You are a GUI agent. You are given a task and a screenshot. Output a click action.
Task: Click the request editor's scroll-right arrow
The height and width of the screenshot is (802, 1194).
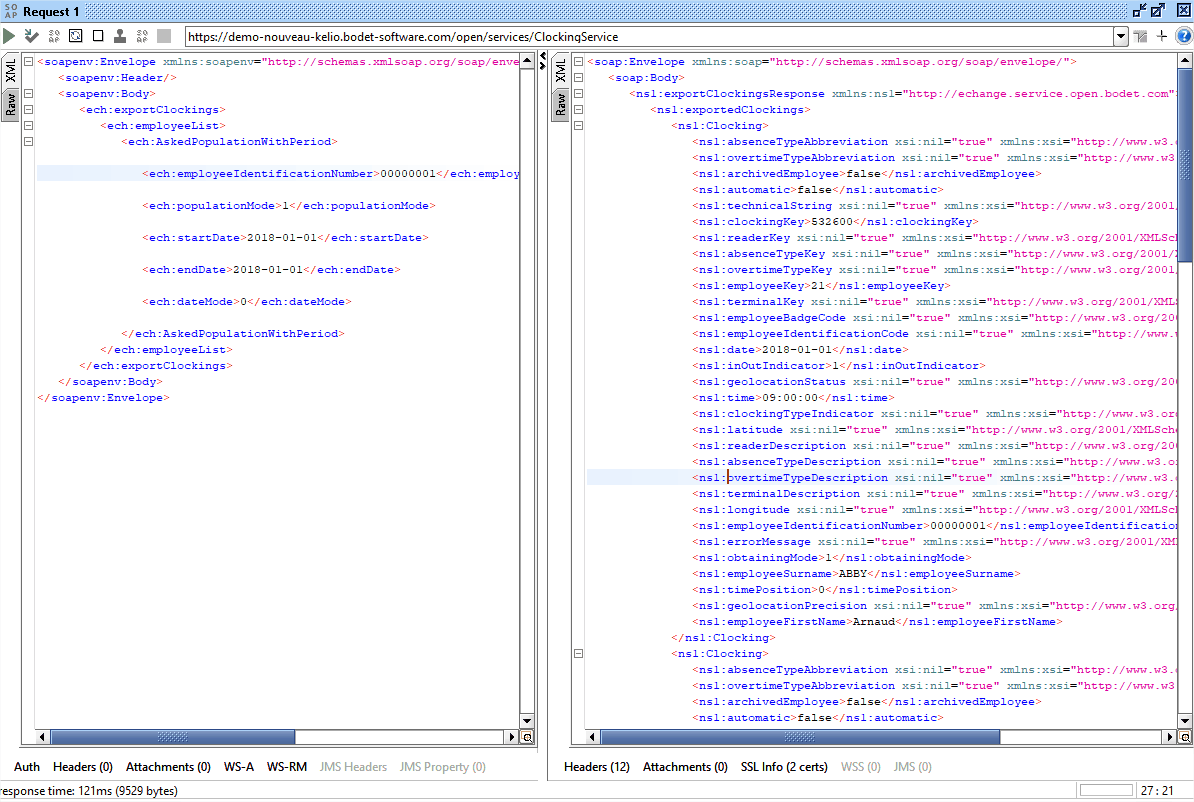pyautogui.click(x=512, y=737)
